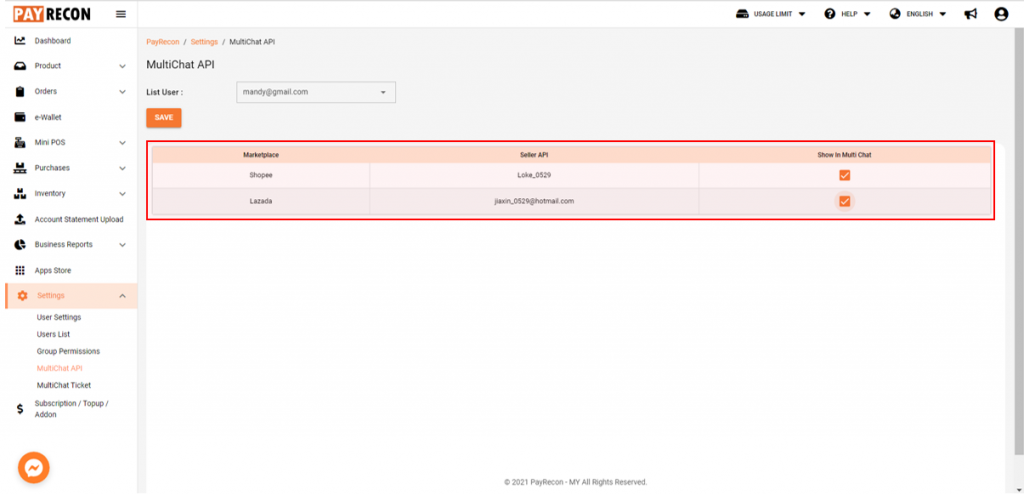Go to Settings breadcrumb link
Viewport: 1024px width, 495px height.
tap(204, 42)
